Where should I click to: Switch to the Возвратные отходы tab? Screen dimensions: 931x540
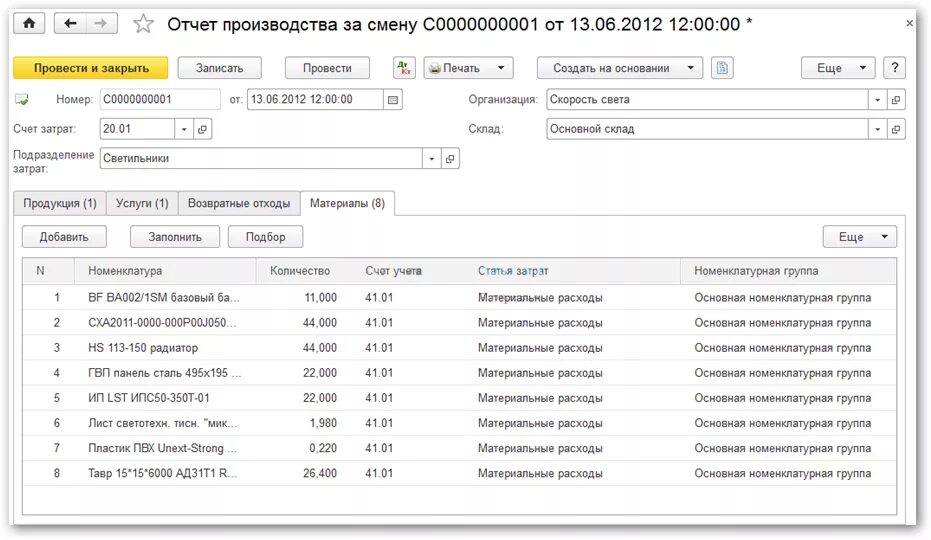(x=239, y=203)
